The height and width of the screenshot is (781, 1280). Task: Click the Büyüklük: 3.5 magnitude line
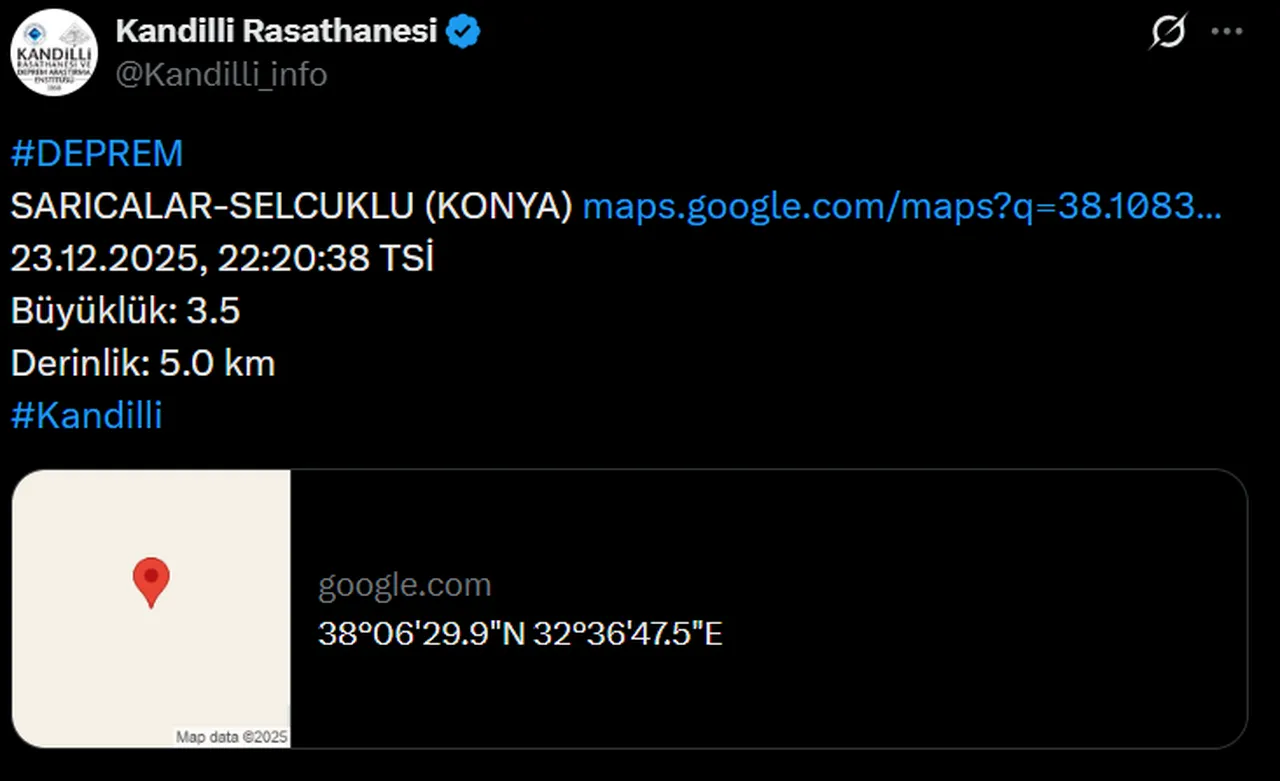tap(125, 311)
